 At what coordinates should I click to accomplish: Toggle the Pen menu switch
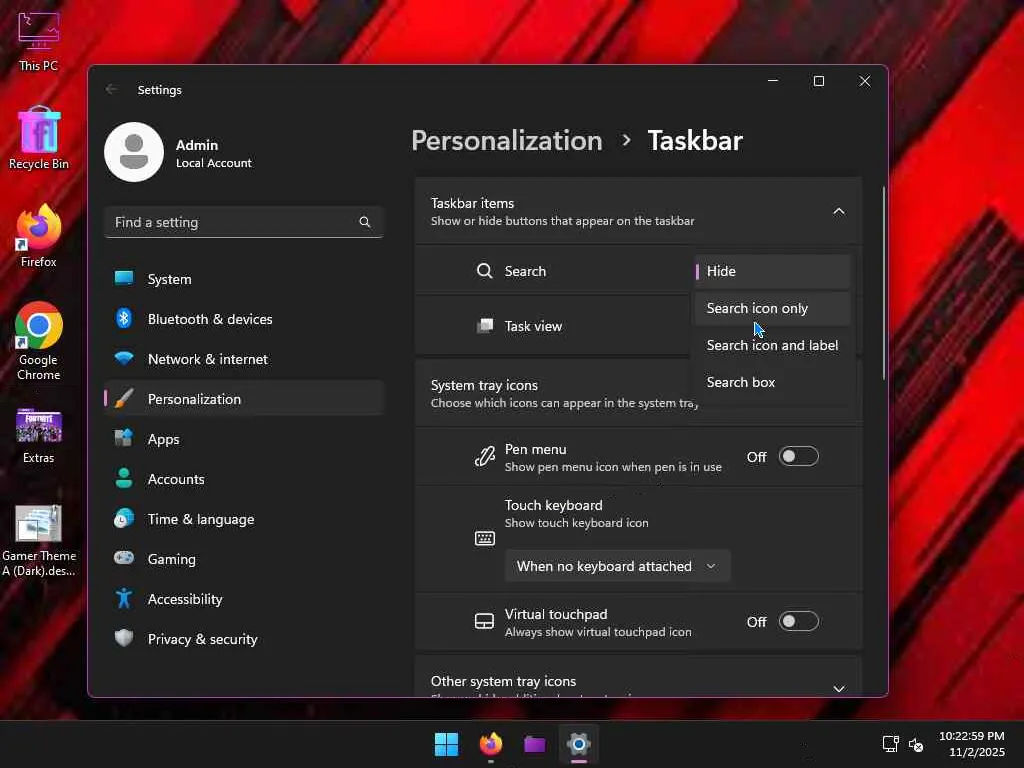[x=798, y=456]
